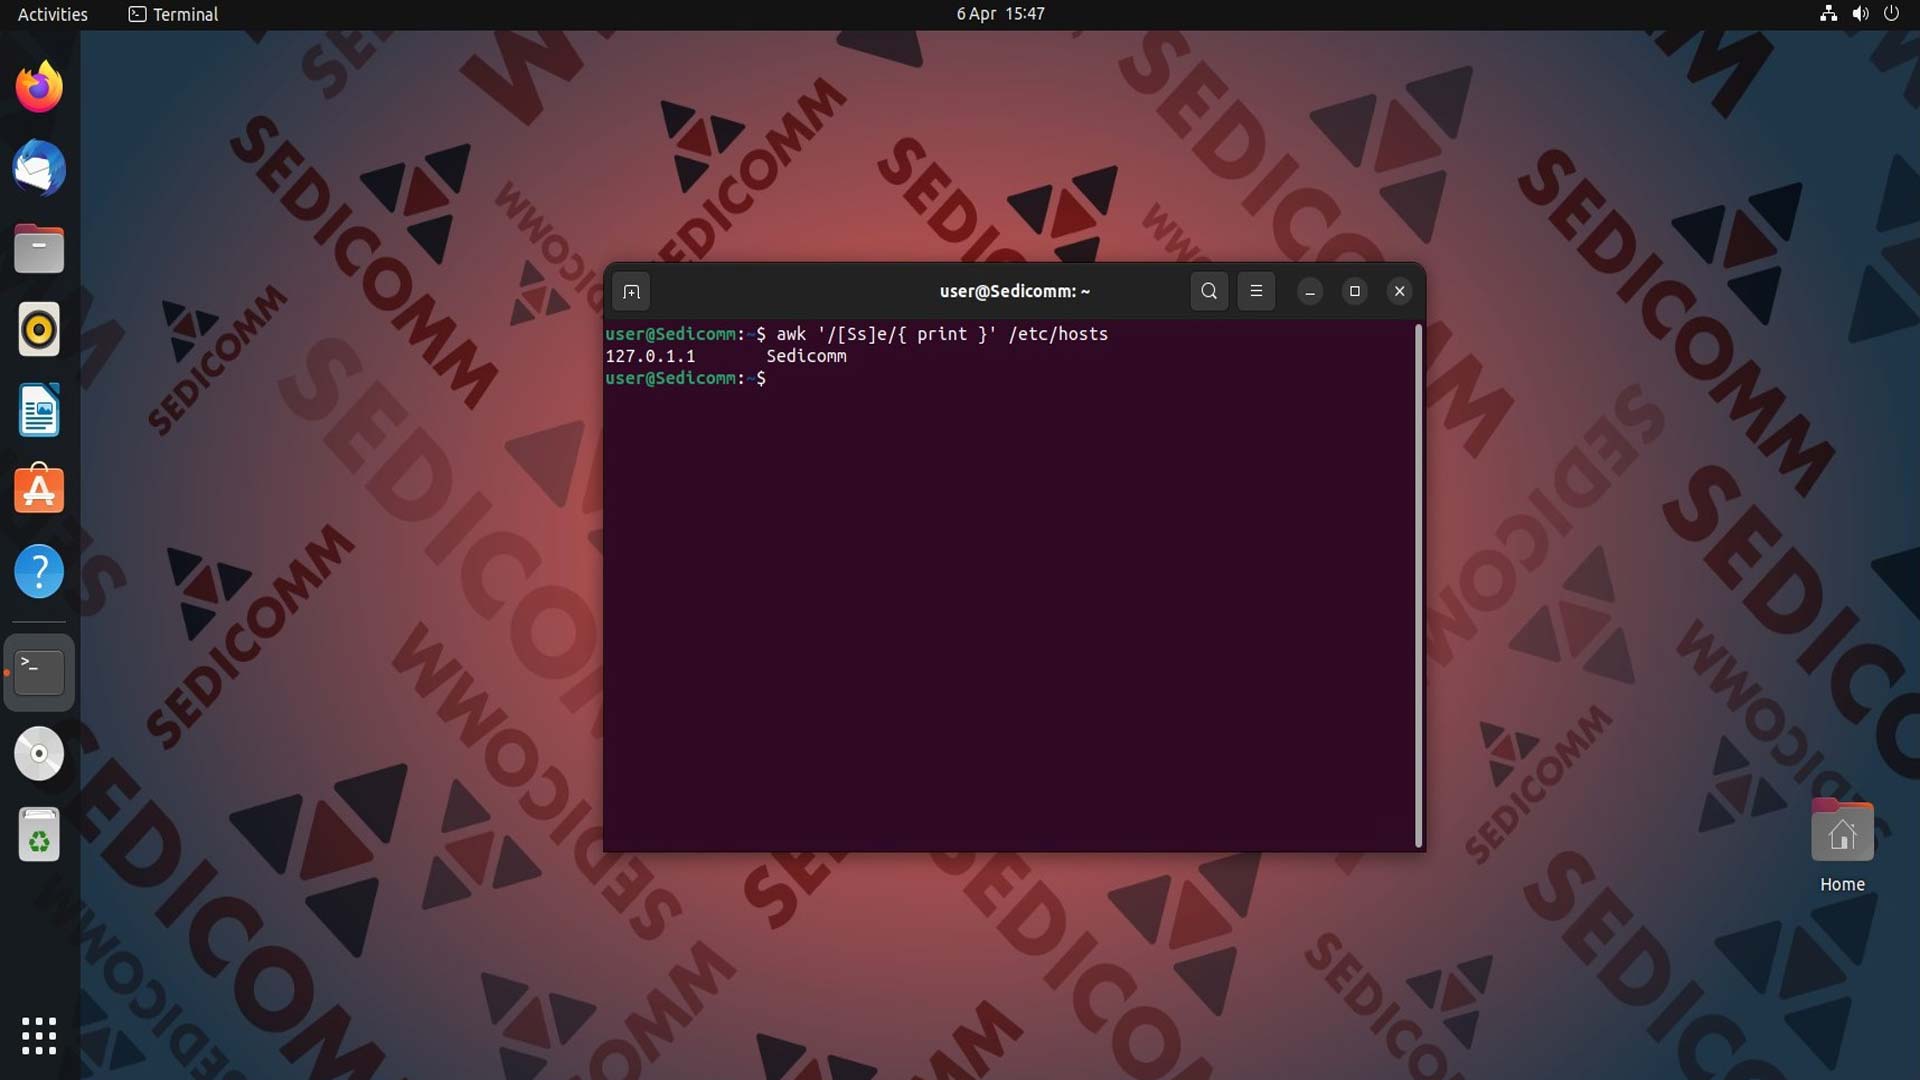
Task: Expand the system menu via volume icon
Action: [1859, 14]
